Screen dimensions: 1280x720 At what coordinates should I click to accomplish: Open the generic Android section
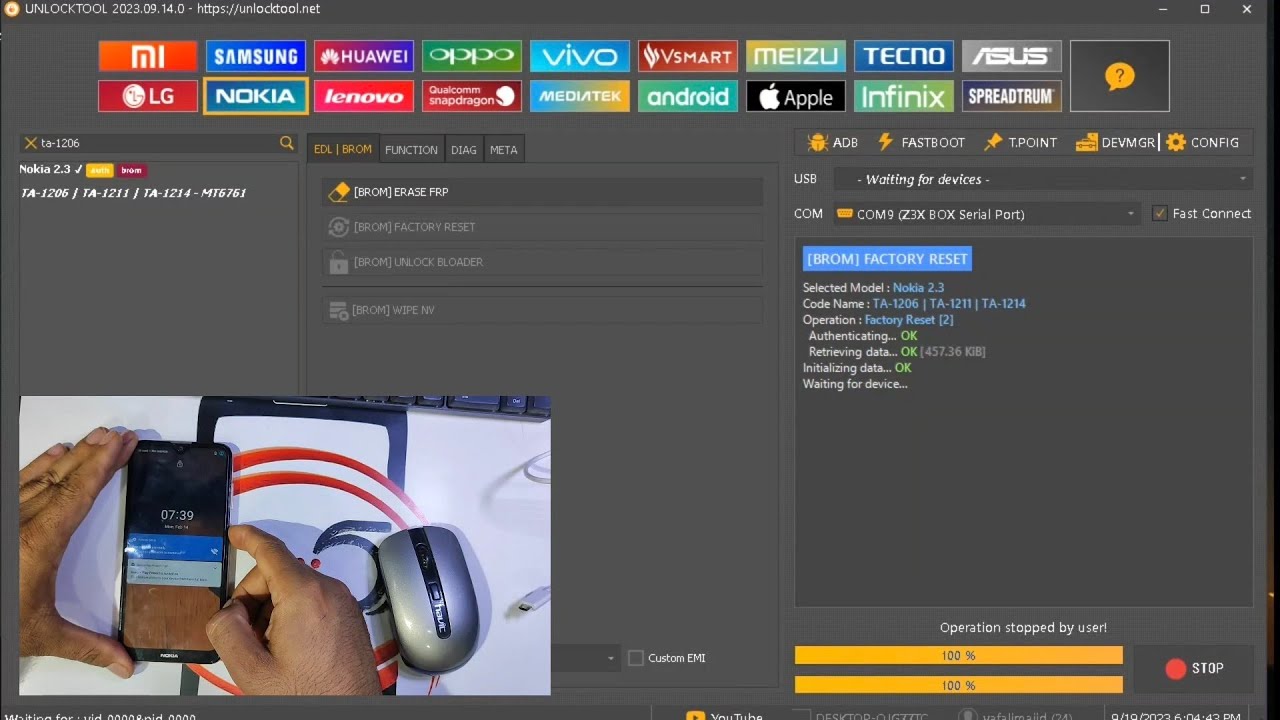coord(688,96)
